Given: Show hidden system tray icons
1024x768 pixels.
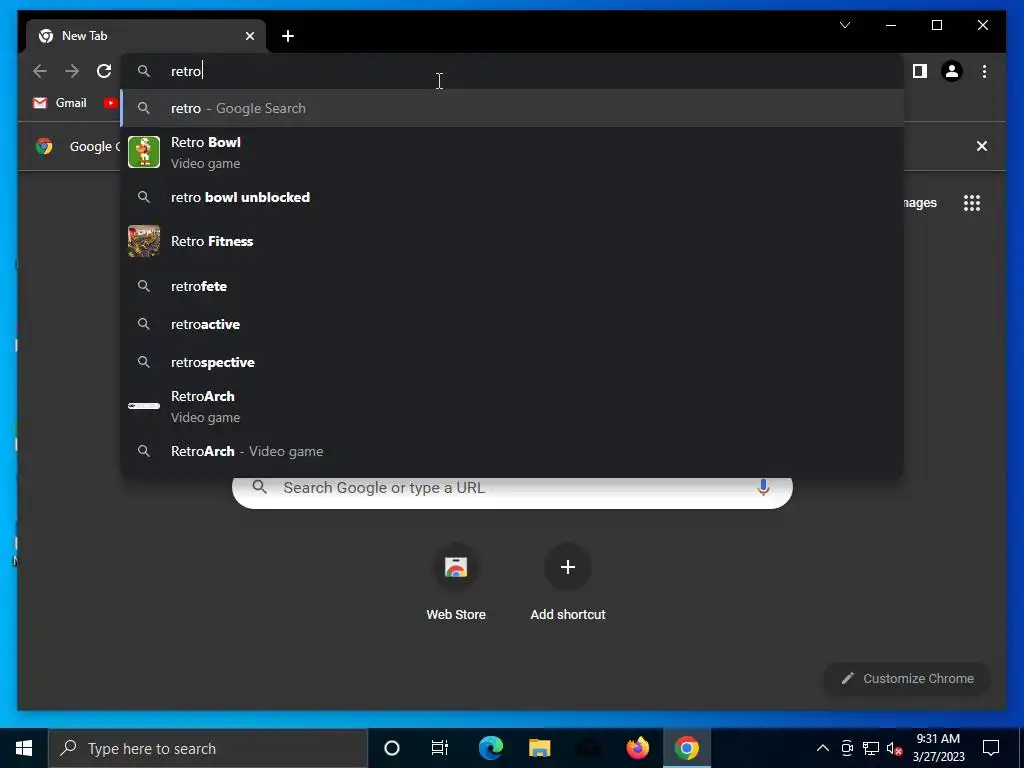Looking at the screenshot, I should (x=823, y=748).
